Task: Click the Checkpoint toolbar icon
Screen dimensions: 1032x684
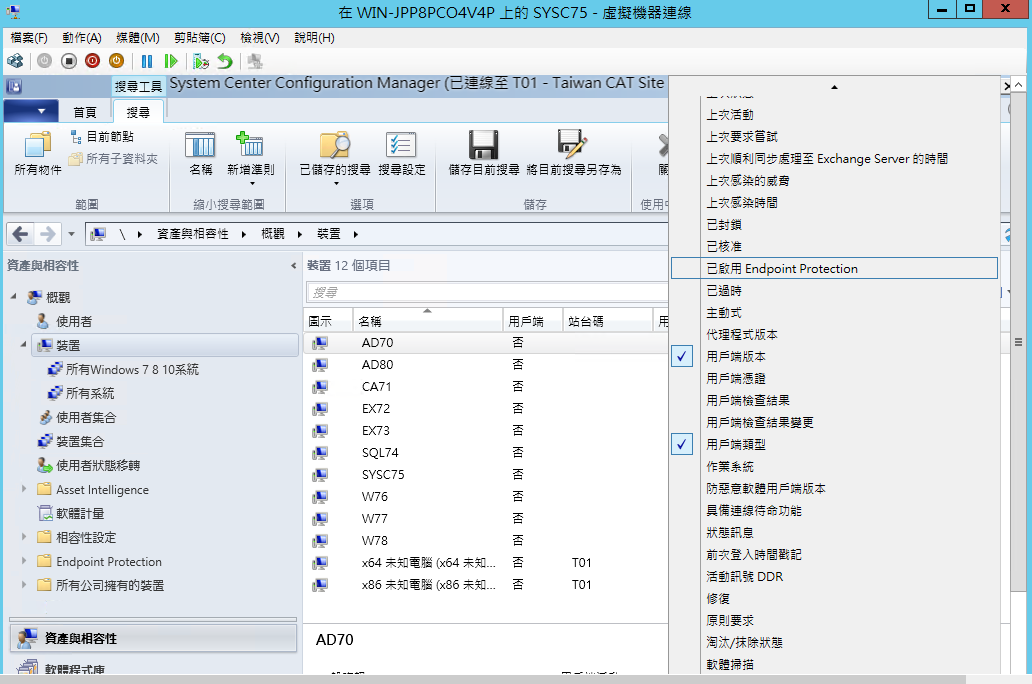Action: (201, 61)
